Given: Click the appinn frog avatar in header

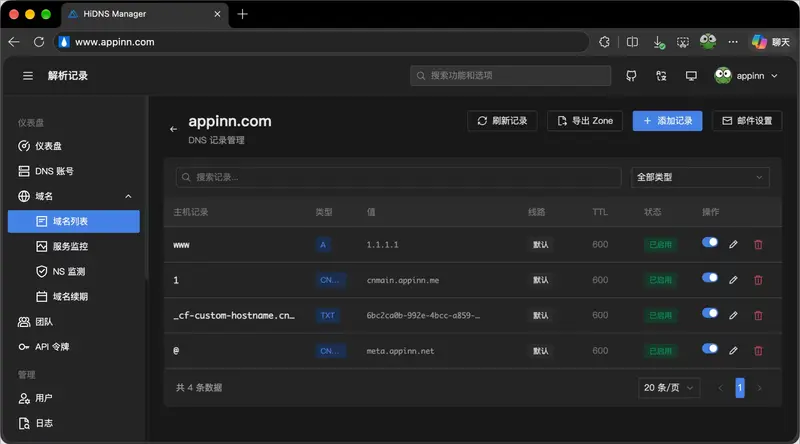Looking at the screenshot, I should pos(723,76).
